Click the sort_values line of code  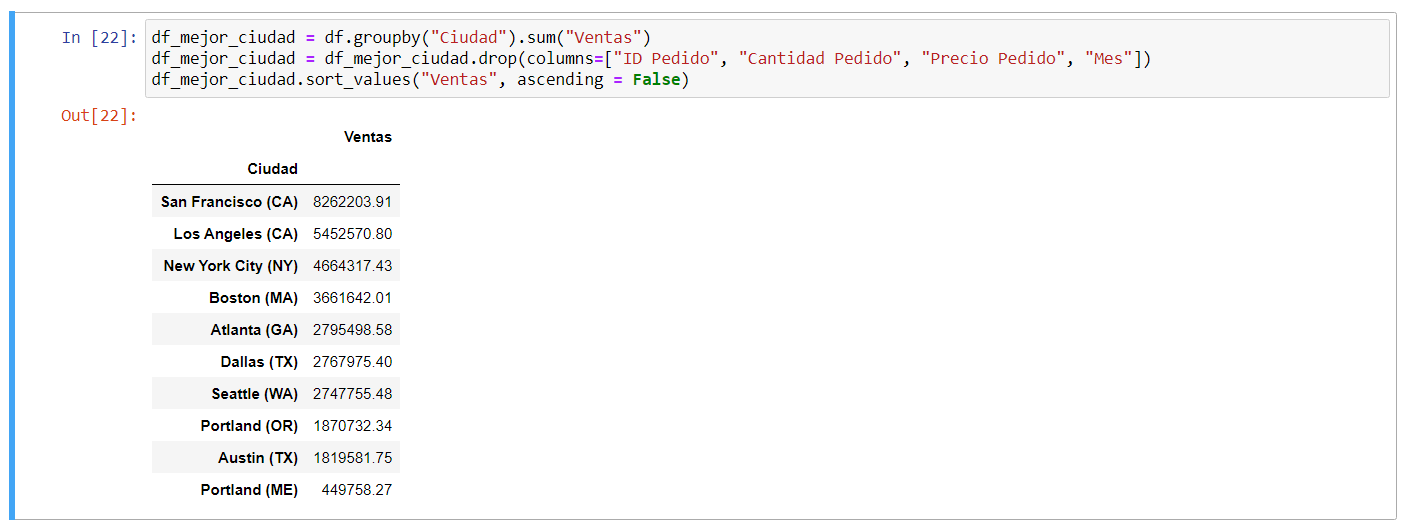tap(420, 80)
